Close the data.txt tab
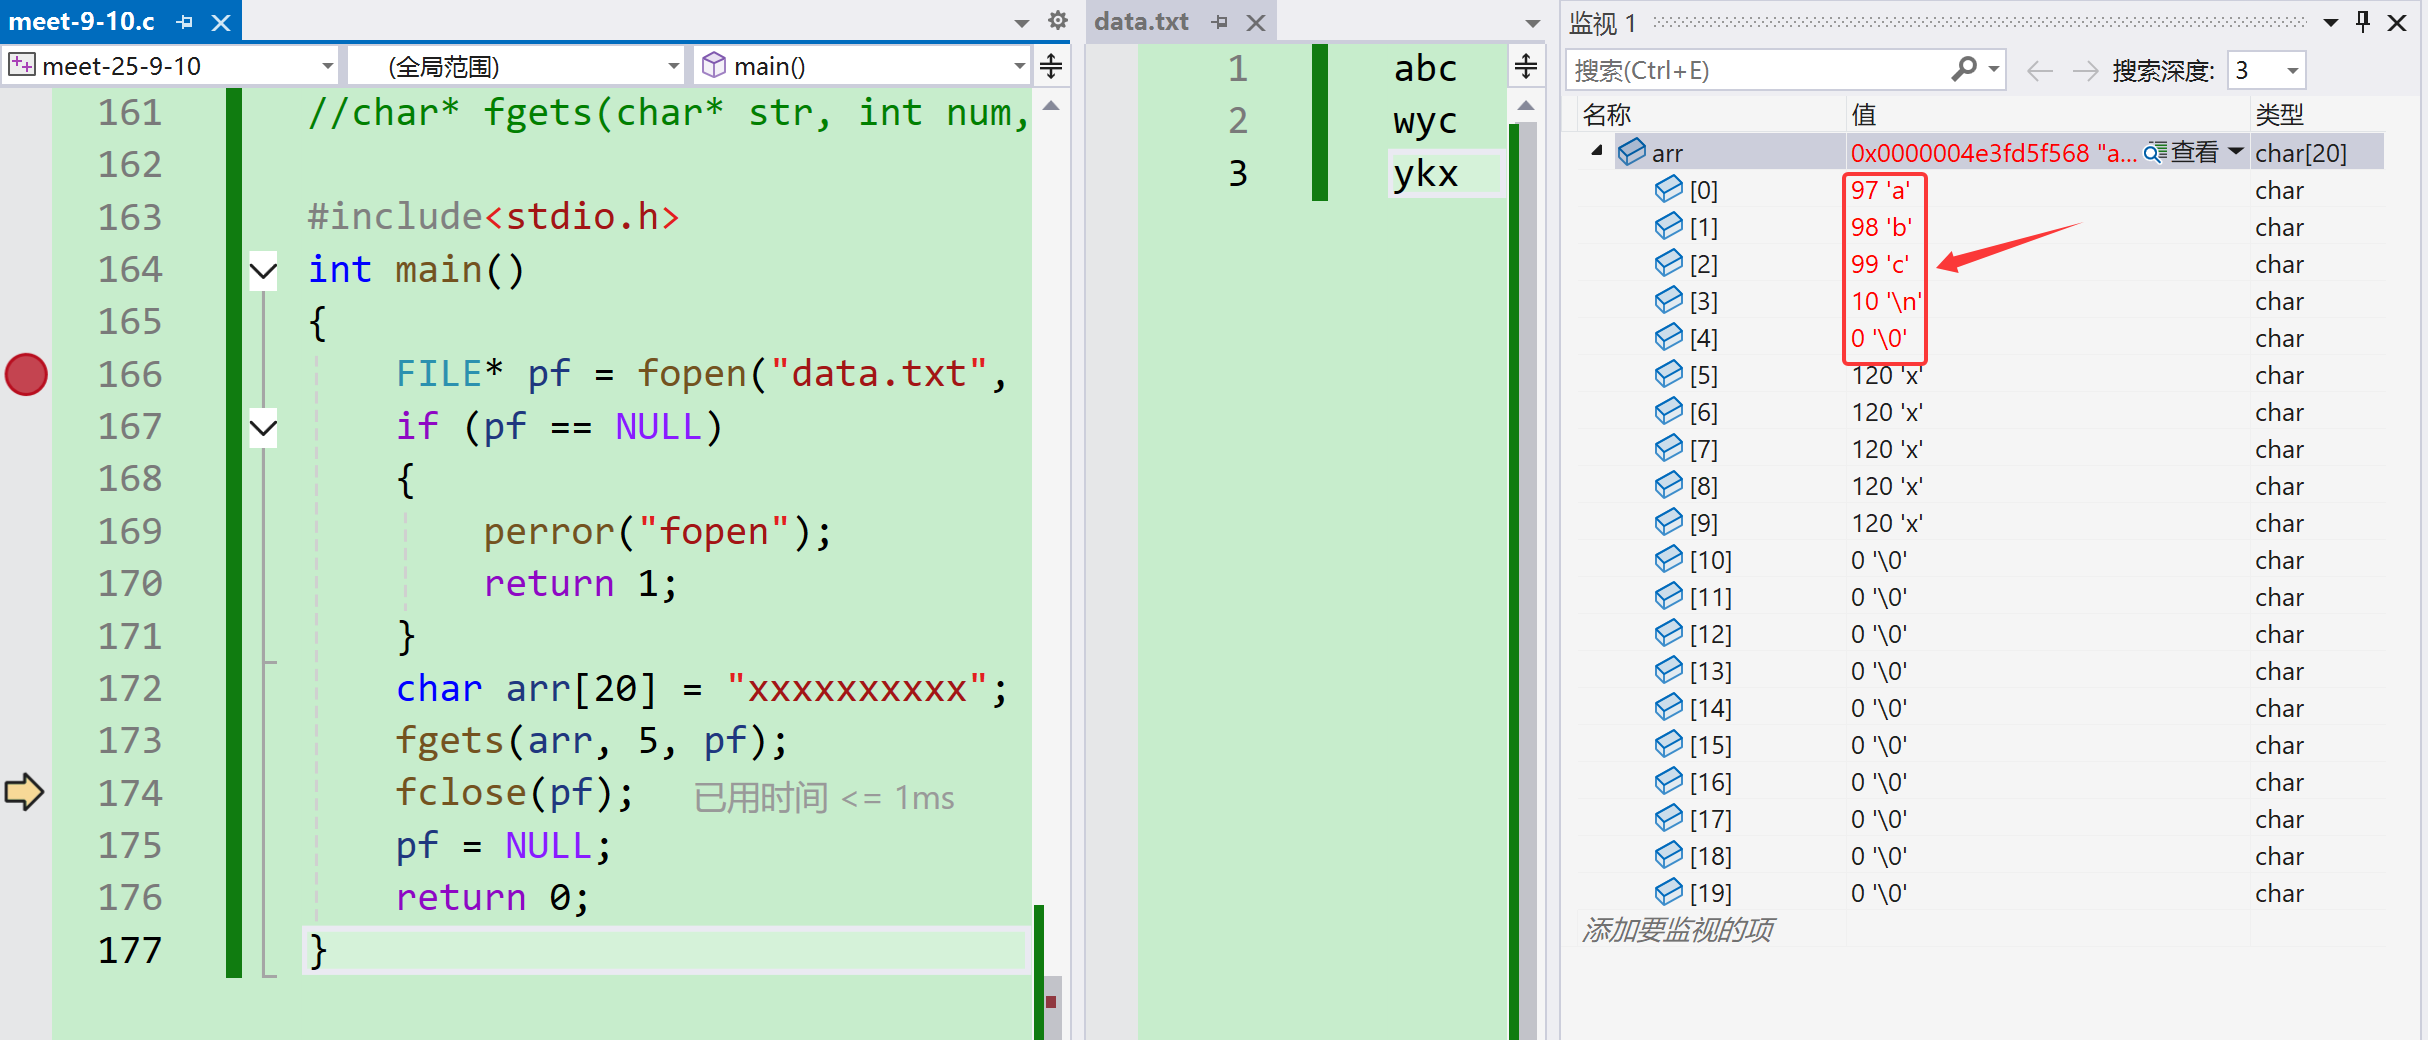Screen dimensions: 2428x1040 pyautogui.click(x=1256, y=22)
